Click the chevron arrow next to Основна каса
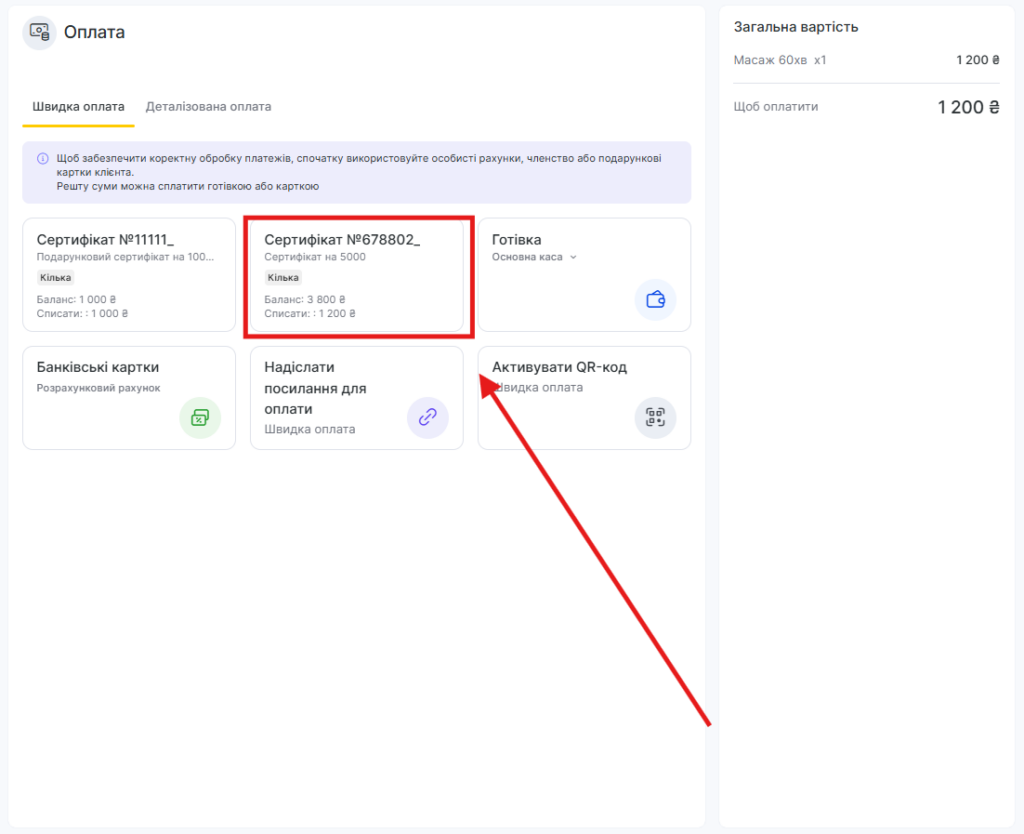Viewport: 1024px width, 834px height. coord(573,257)
